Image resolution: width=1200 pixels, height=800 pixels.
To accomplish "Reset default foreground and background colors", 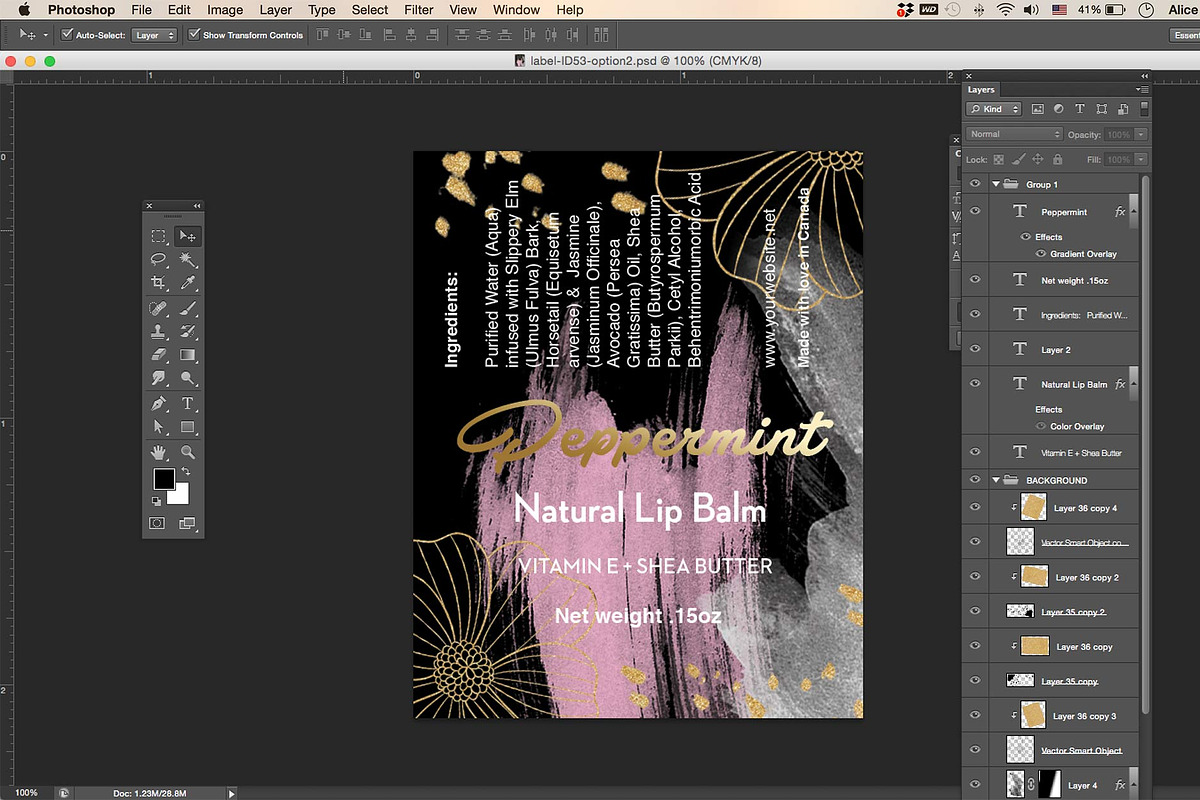I will (x=156, y=501).
